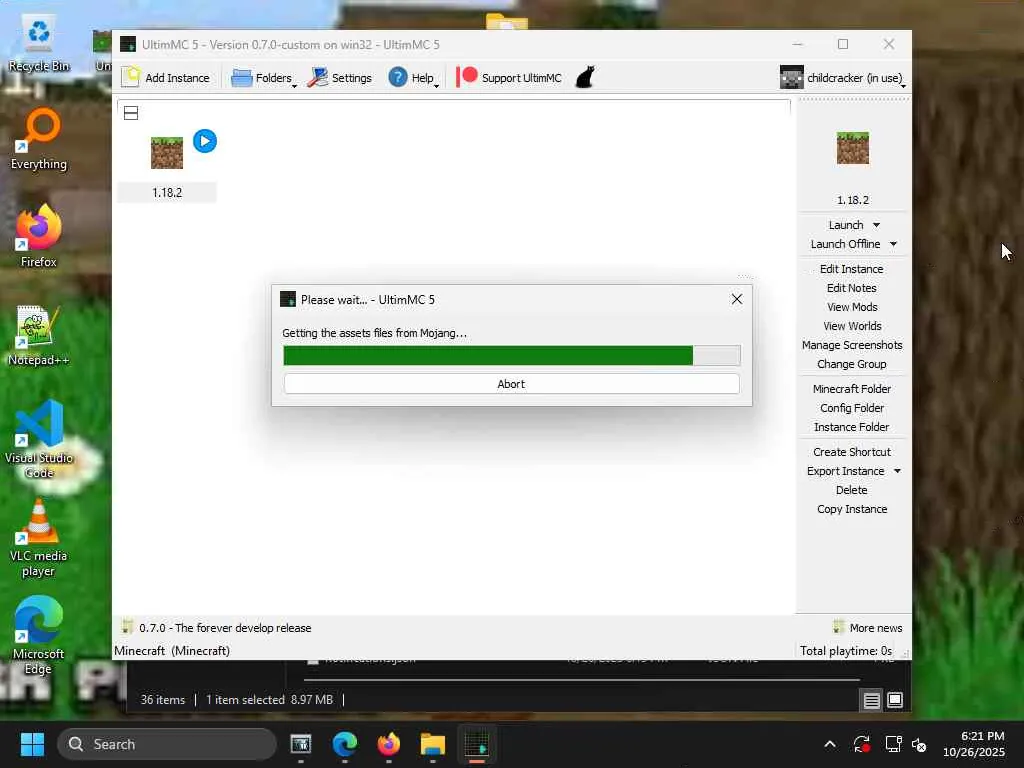Viewport: 1024px width, 768px height.
Task: Open the Folders toolbar menu
Action: [x=263, y=78]
